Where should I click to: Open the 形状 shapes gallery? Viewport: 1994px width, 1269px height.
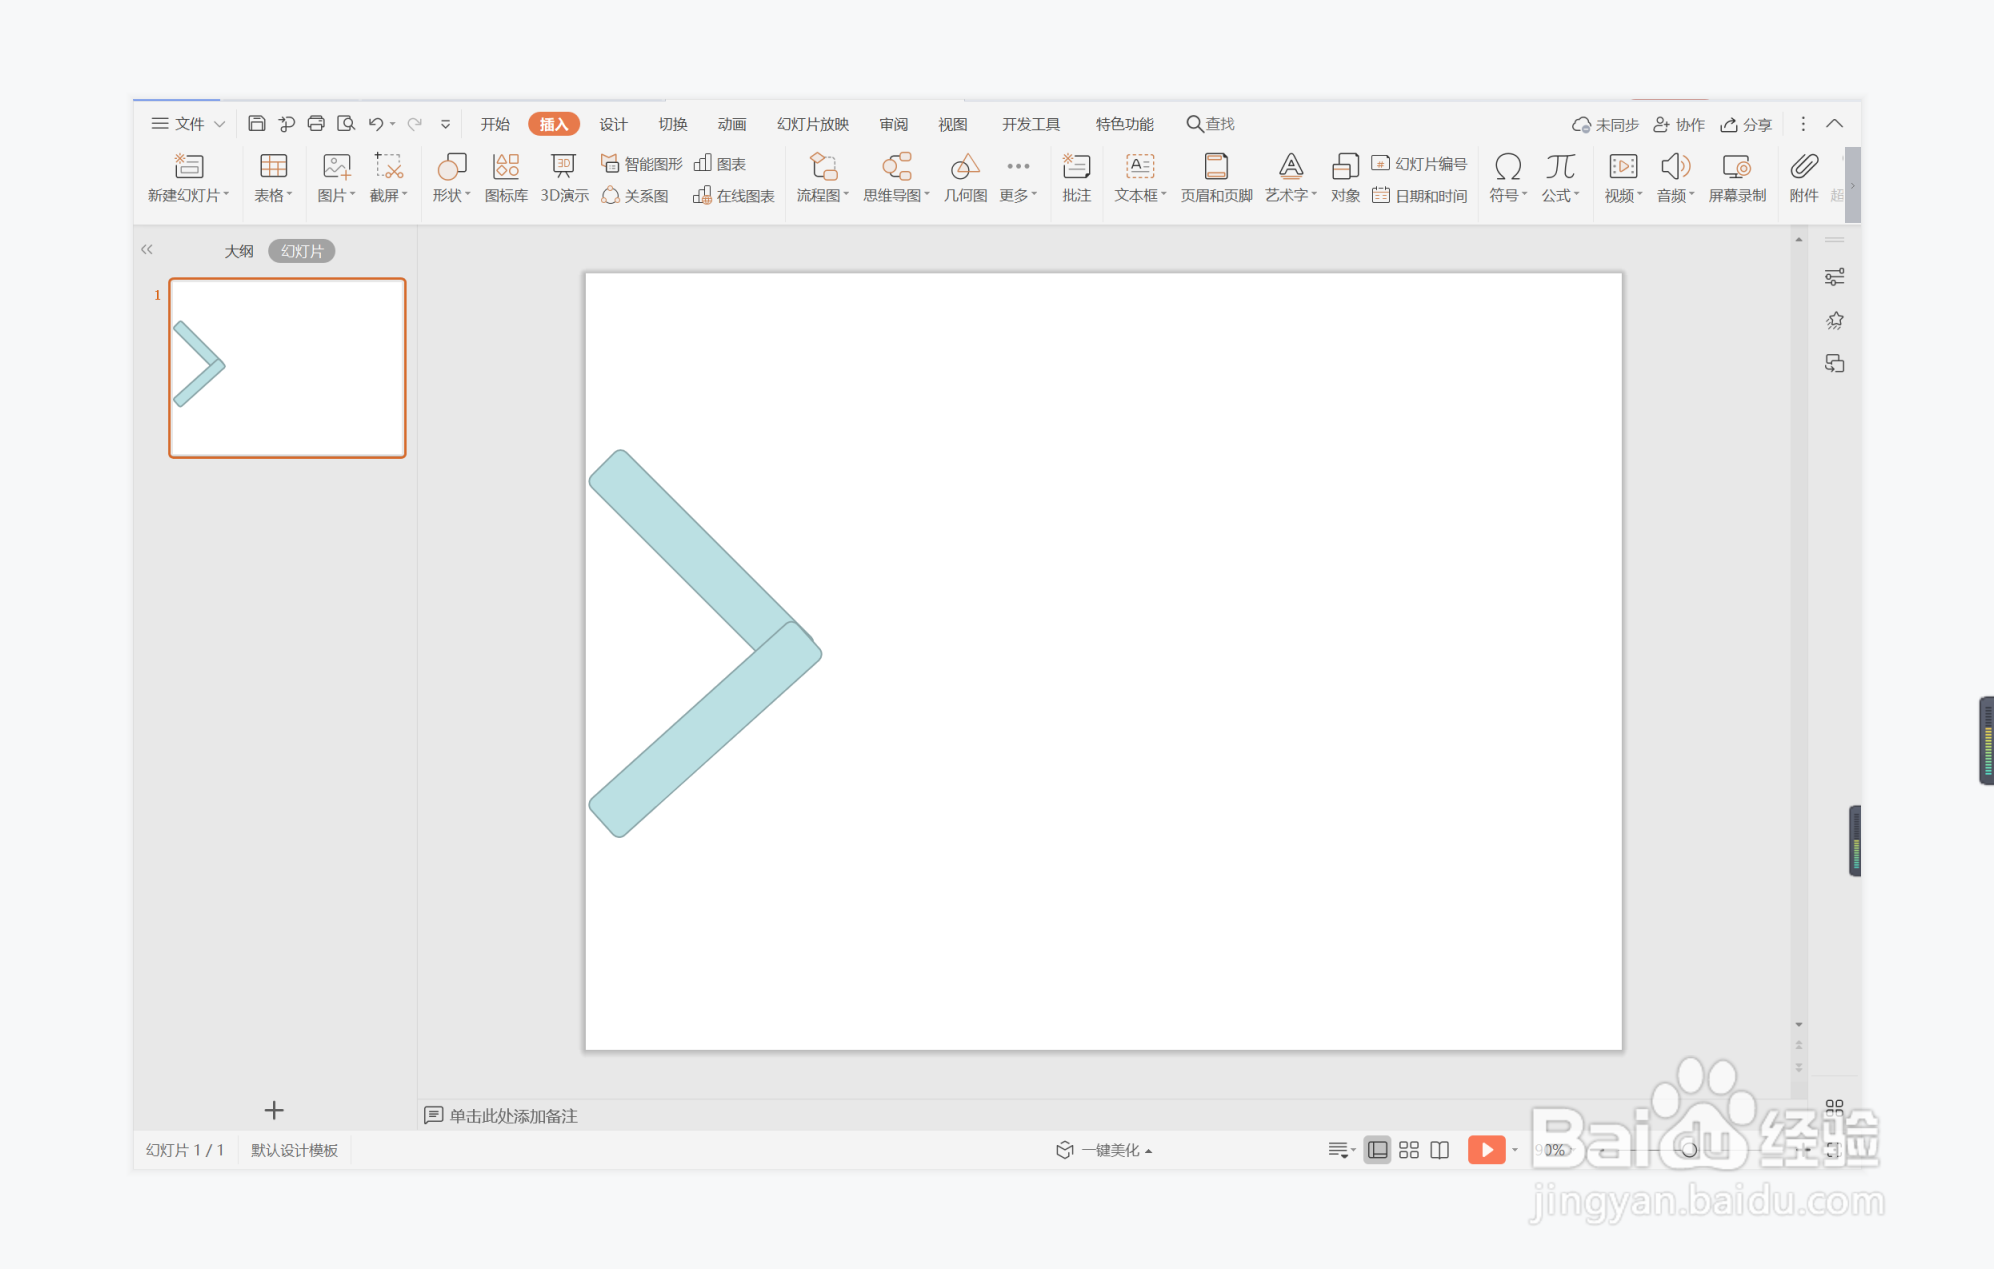point(451,177)
